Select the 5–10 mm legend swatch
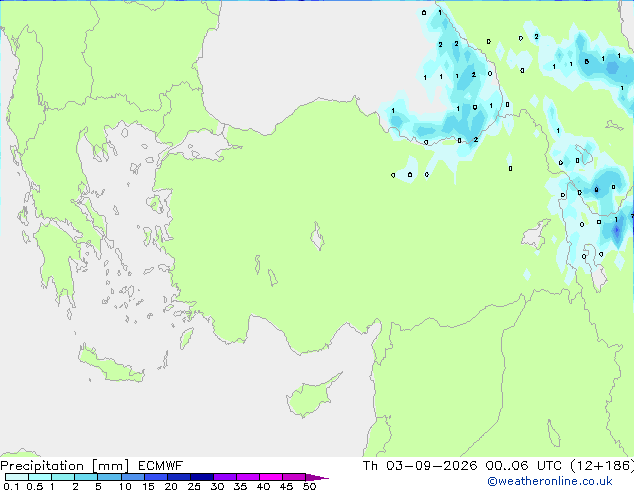 point(109,477)
